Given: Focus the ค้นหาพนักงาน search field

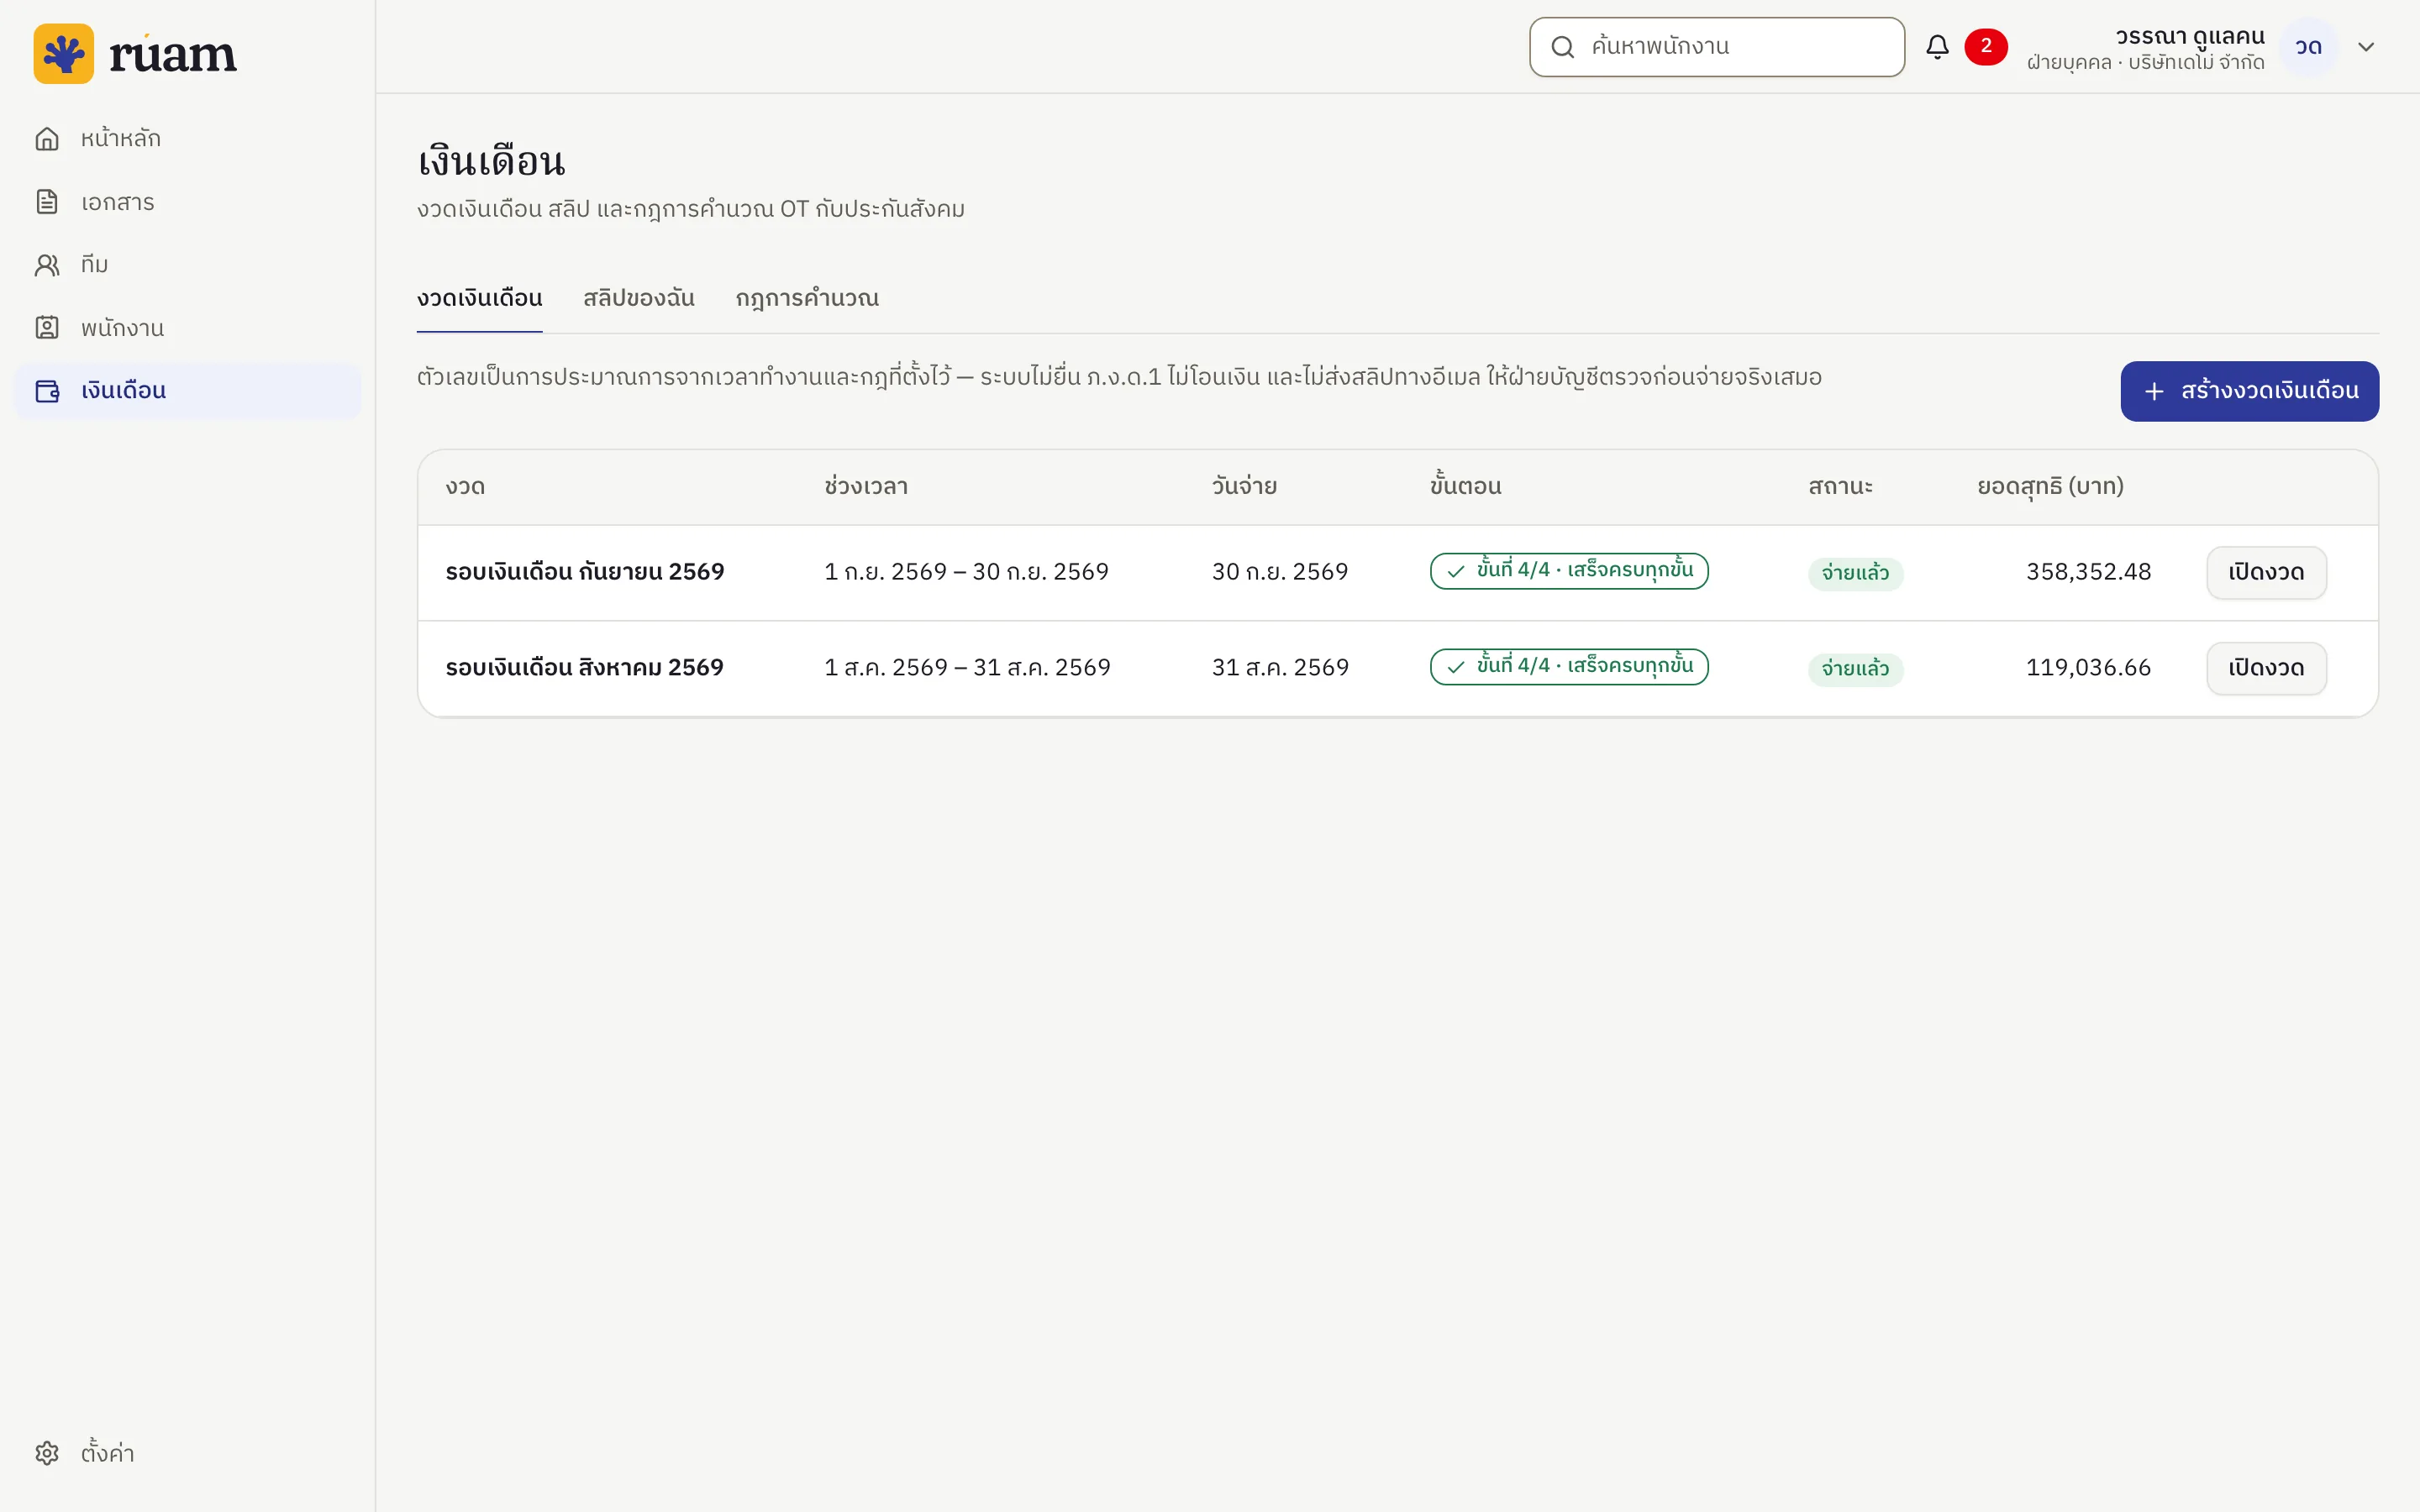Looking at the screenshot, I should tap(1717, 47).
